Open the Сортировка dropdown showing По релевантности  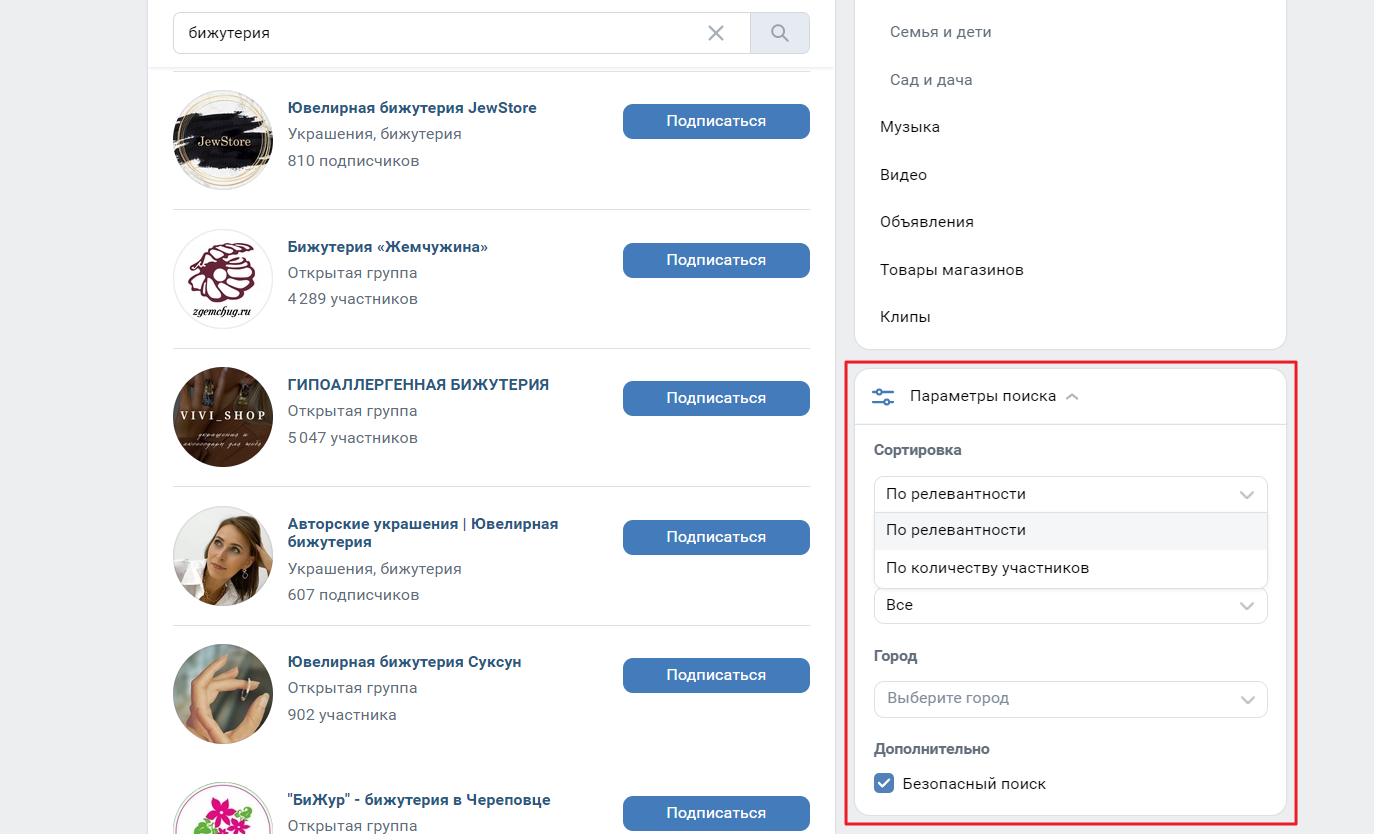pos(1070,494)
